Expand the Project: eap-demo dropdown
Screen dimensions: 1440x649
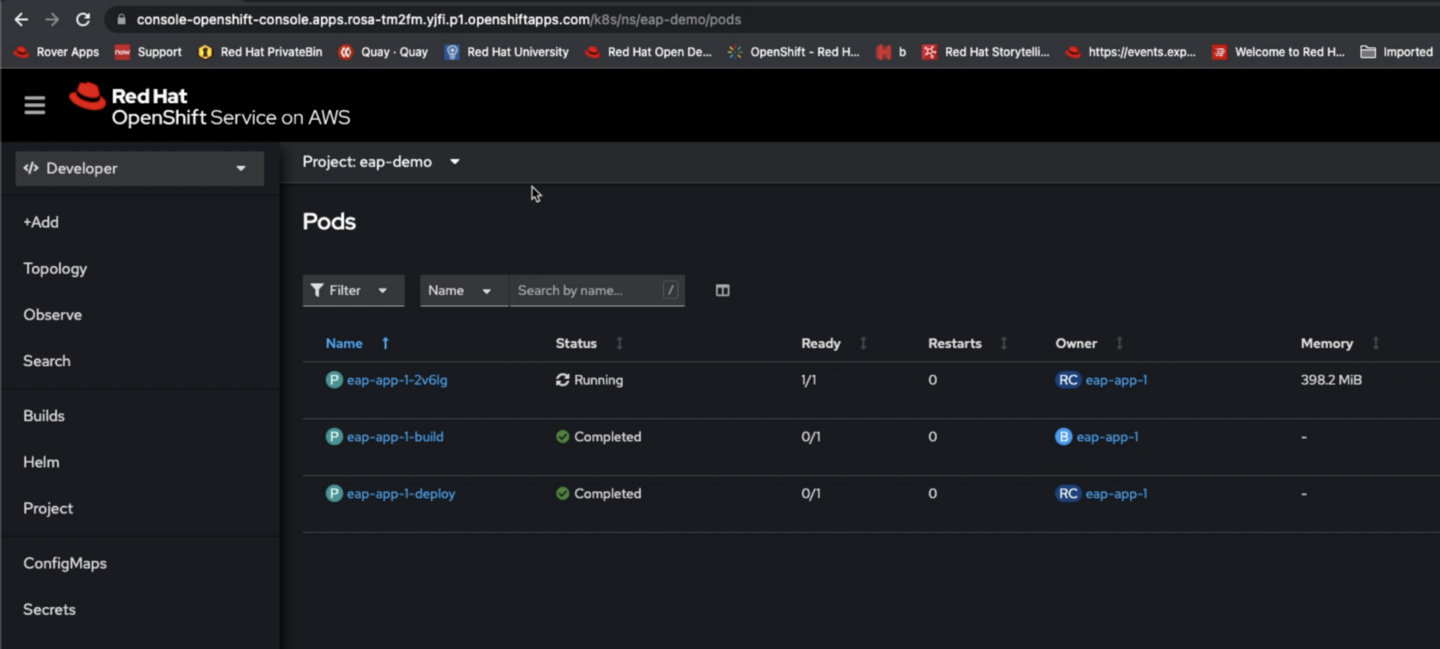click(x=381, y=162)
